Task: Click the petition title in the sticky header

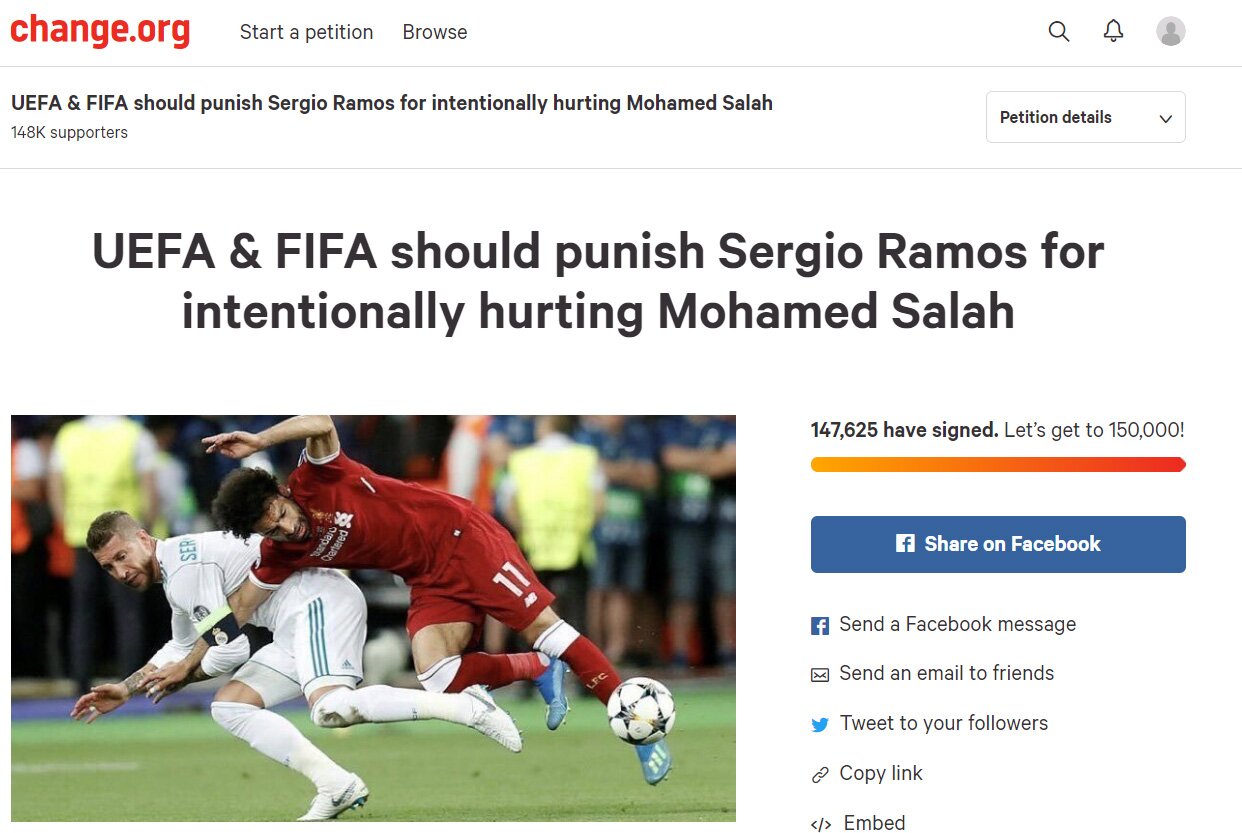Action: click(392, 103)
